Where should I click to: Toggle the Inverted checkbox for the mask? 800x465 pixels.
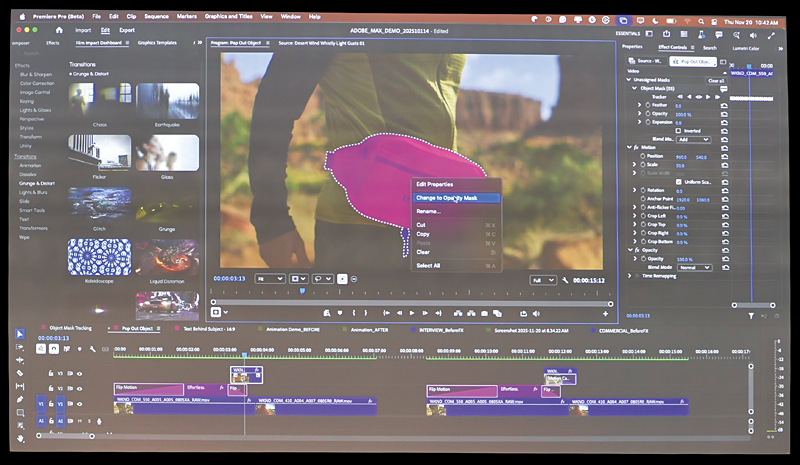click(x=680, y=130)
